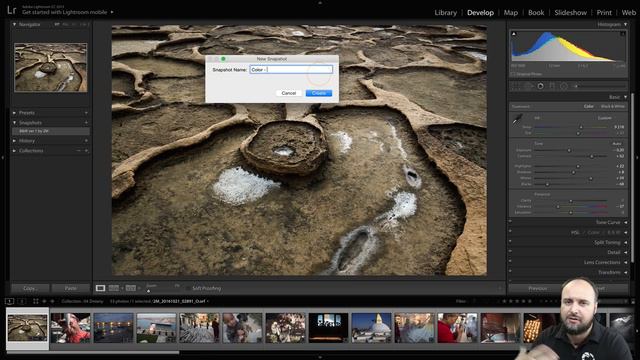The width and height of the screenshot is (640, 360).
Task: Click the green zoom button of New Snapshot dialog
Action: coord(223,59)
